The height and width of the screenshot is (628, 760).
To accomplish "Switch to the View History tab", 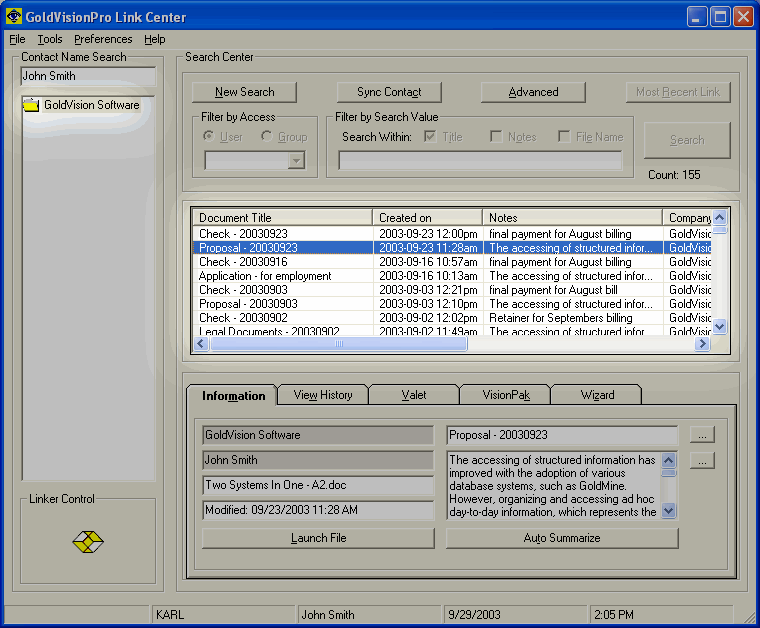I will tap(323, 395).
